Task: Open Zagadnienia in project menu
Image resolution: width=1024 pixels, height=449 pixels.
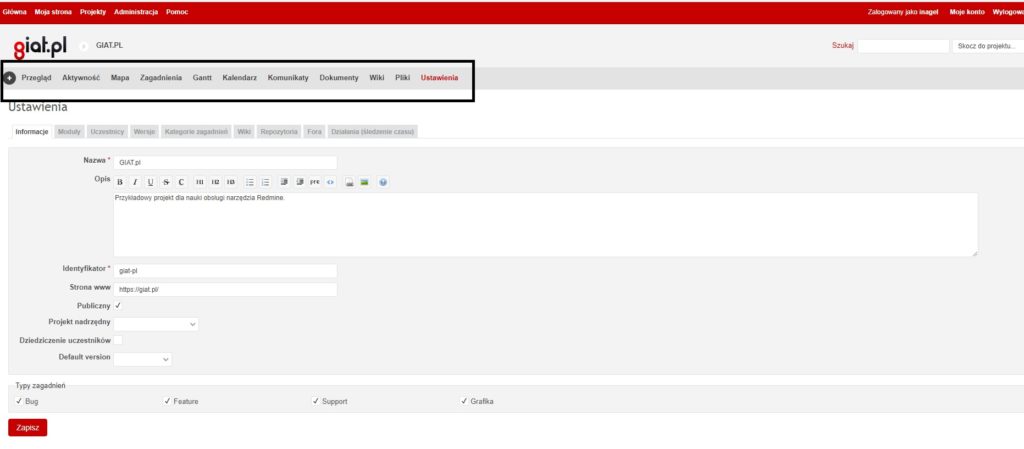Action: click(x=161, y=78)
